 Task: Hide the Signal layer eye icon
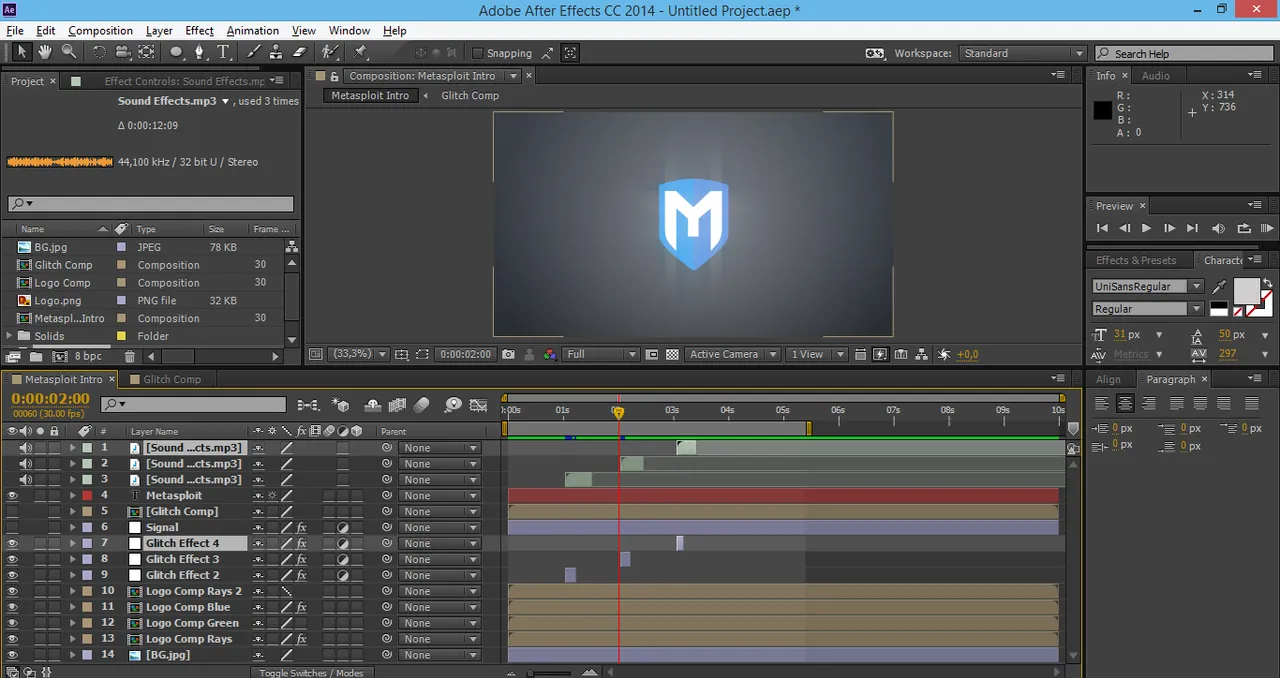click(13, 528)
